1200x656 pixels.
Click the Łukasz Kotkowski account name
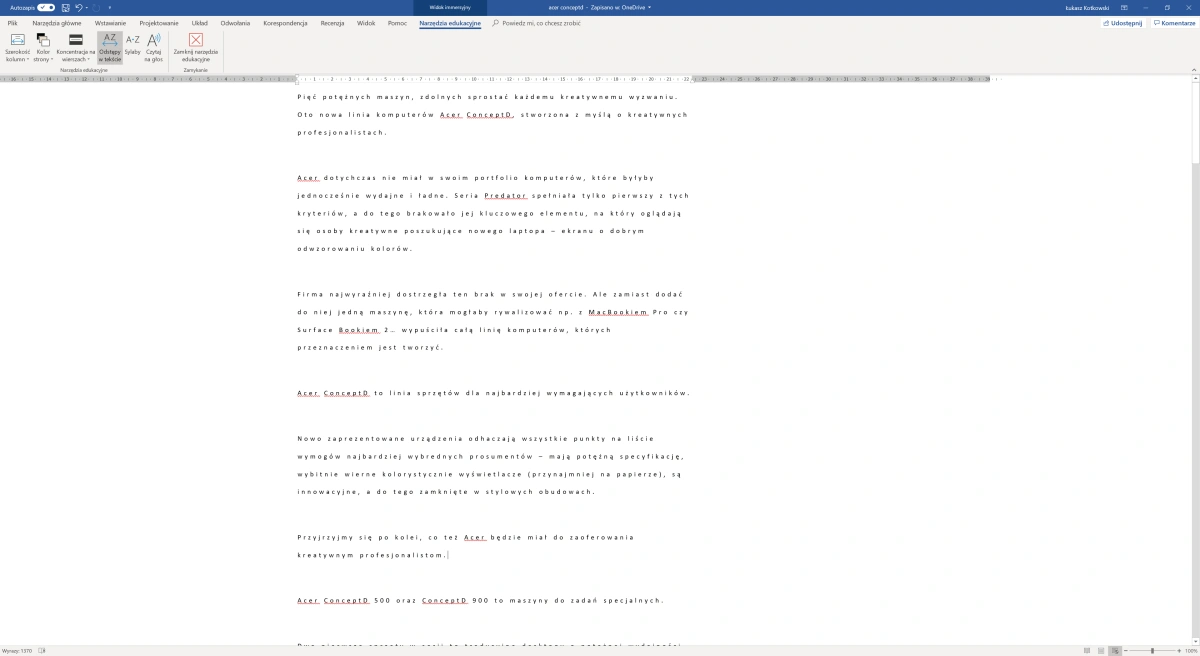pos(1089,7)
